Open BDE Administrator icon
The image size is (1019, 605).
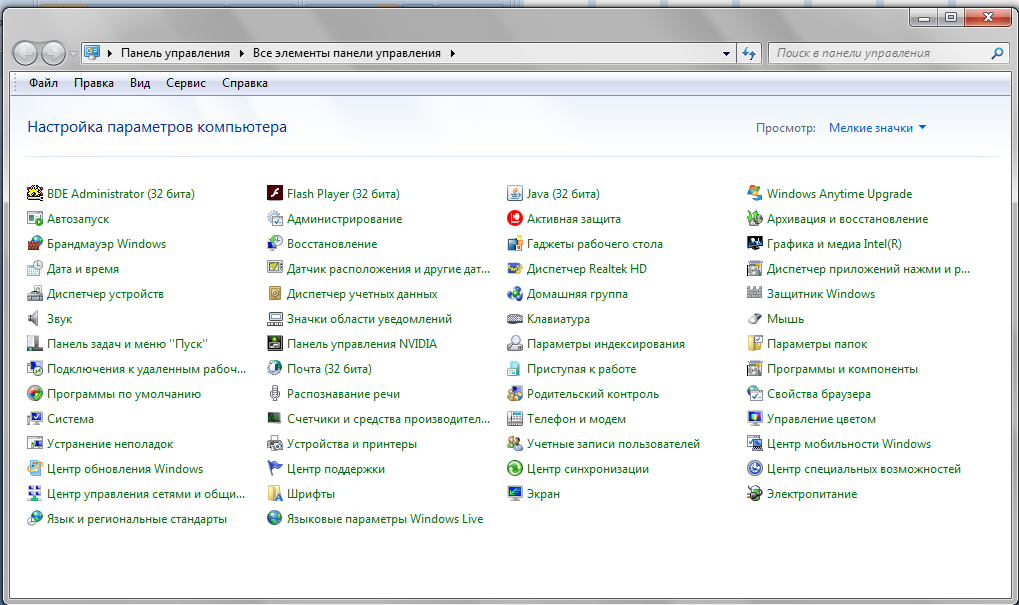point(34,193)
